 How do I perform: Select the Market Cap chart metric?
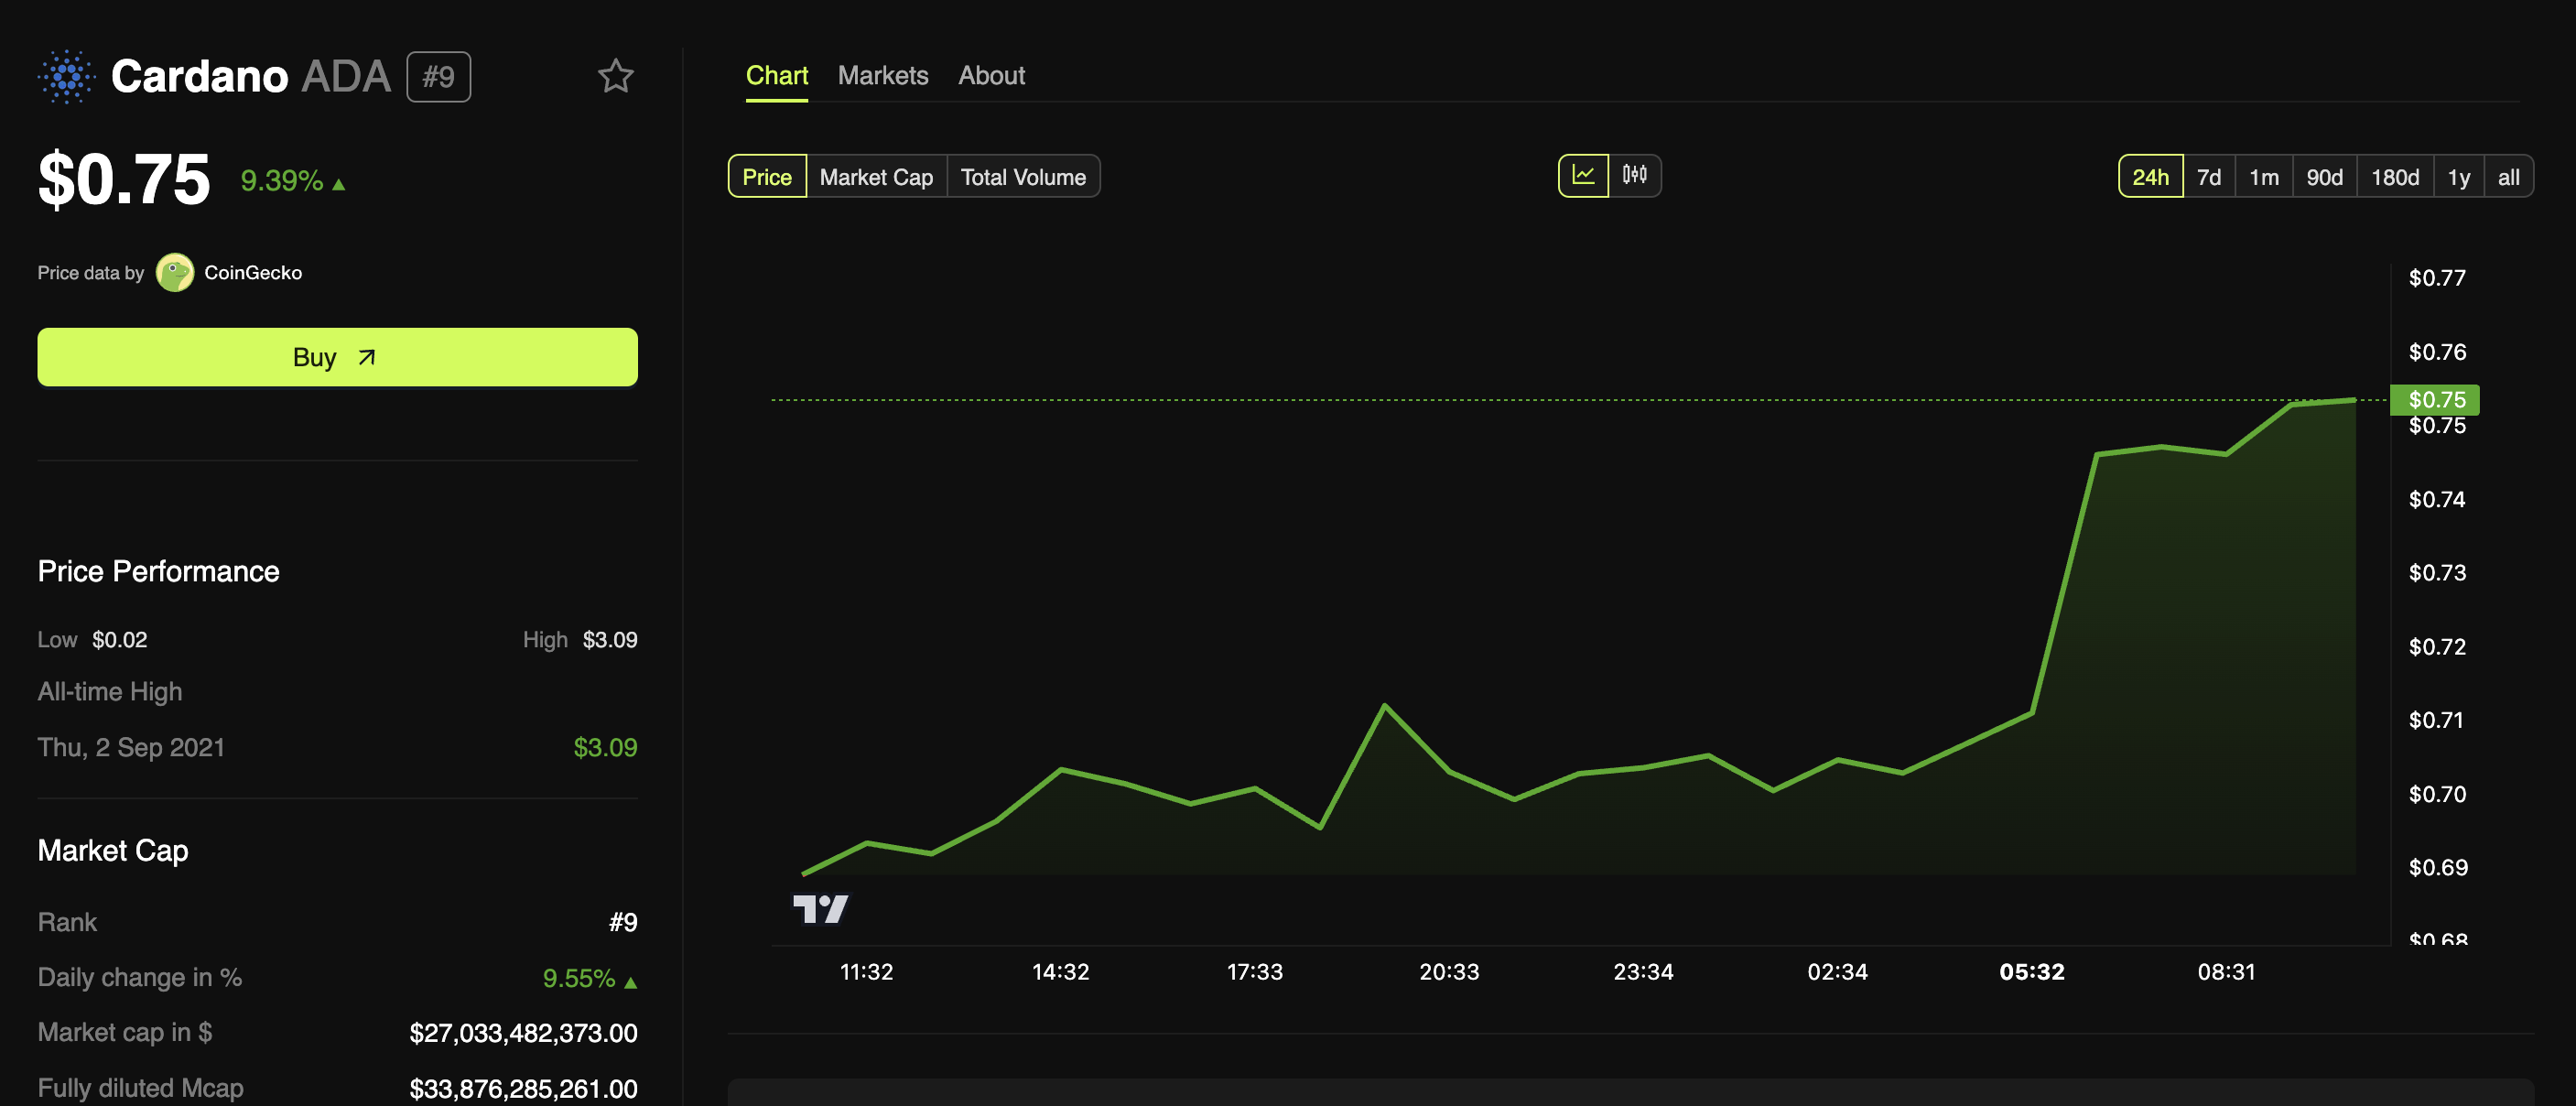click(876, 177)
